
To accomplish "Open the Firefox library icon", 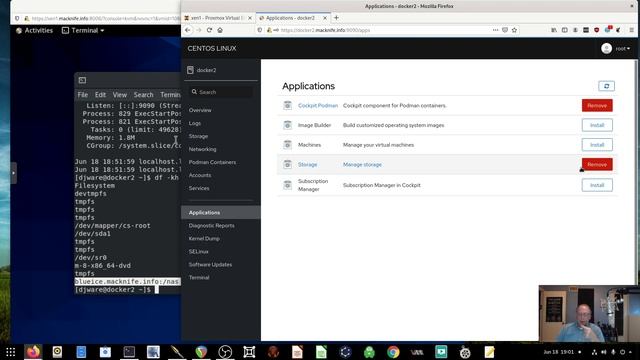I will pyautogui.click(x=554, y=30).
